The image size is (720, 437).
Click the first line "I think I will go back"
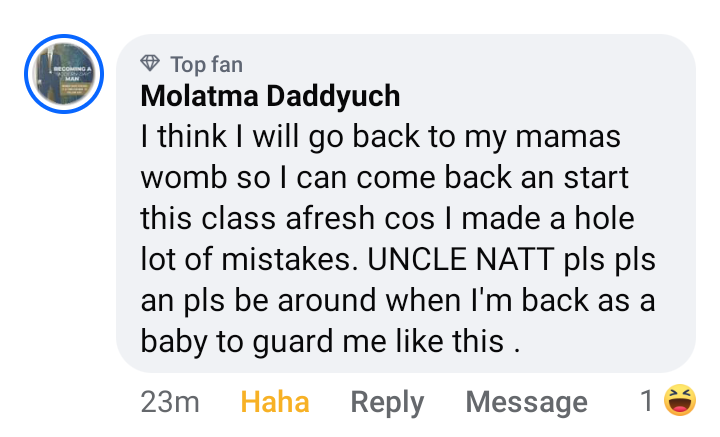(260, 137)
